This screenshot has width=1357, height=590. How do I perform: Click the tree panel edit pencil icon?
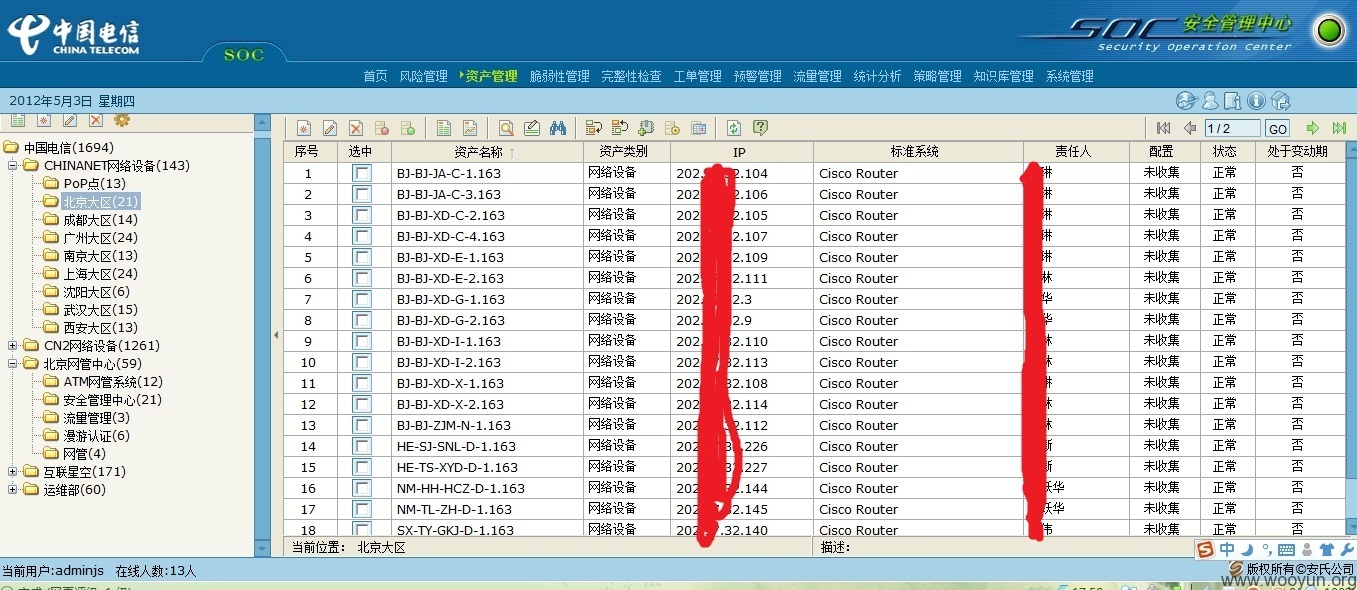click(x=70, y=120)
